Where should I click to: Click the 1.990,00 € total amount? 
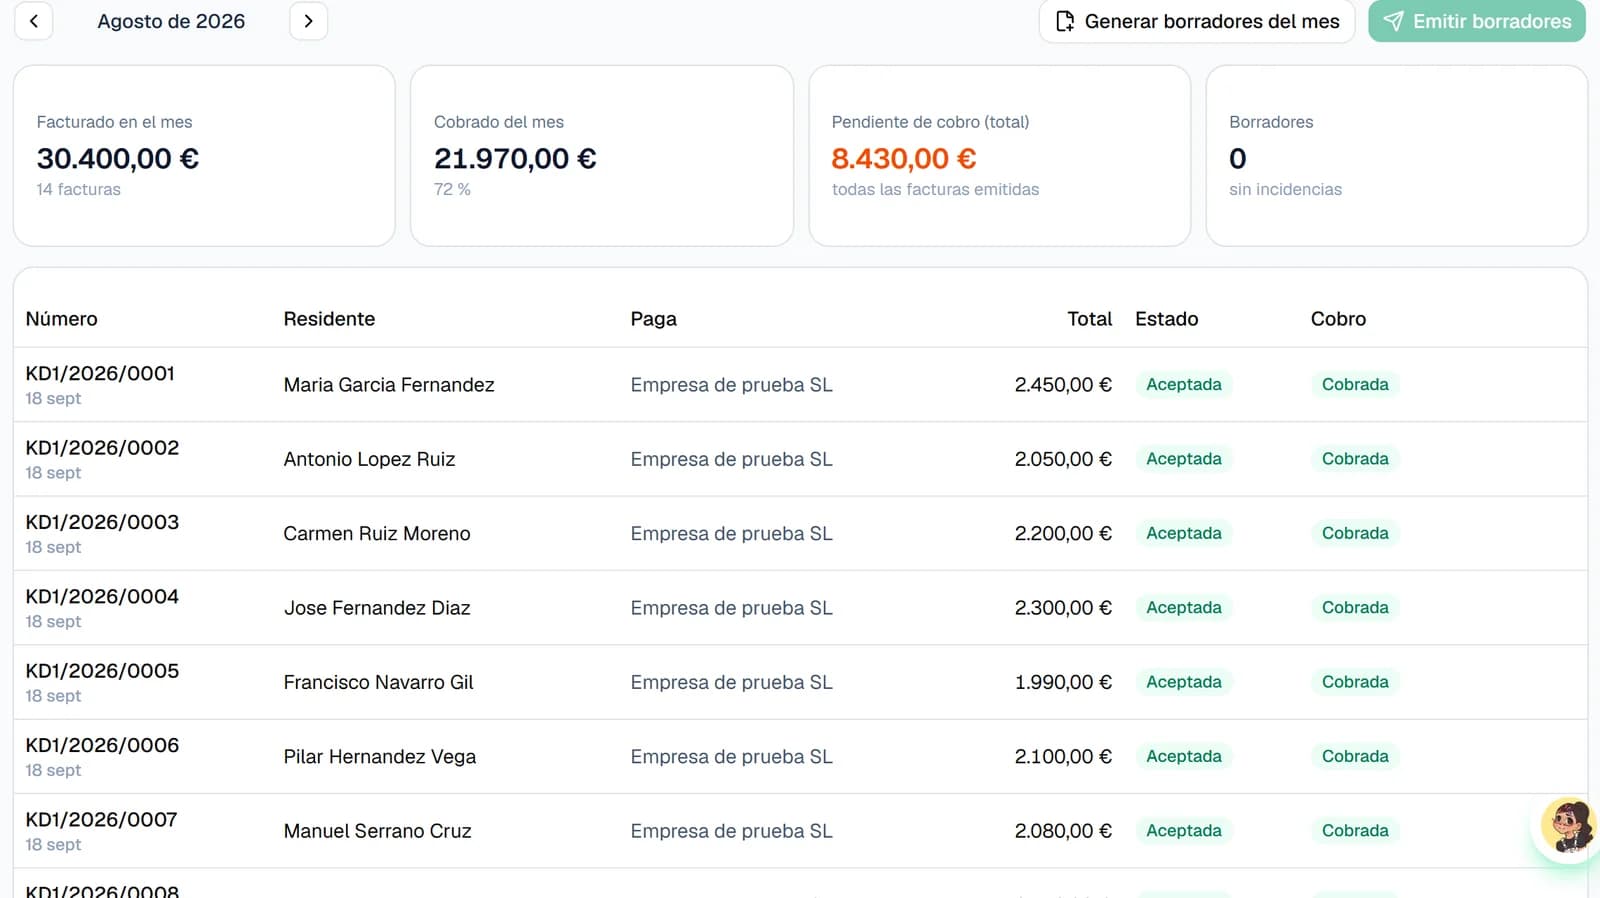point(1063,682)
